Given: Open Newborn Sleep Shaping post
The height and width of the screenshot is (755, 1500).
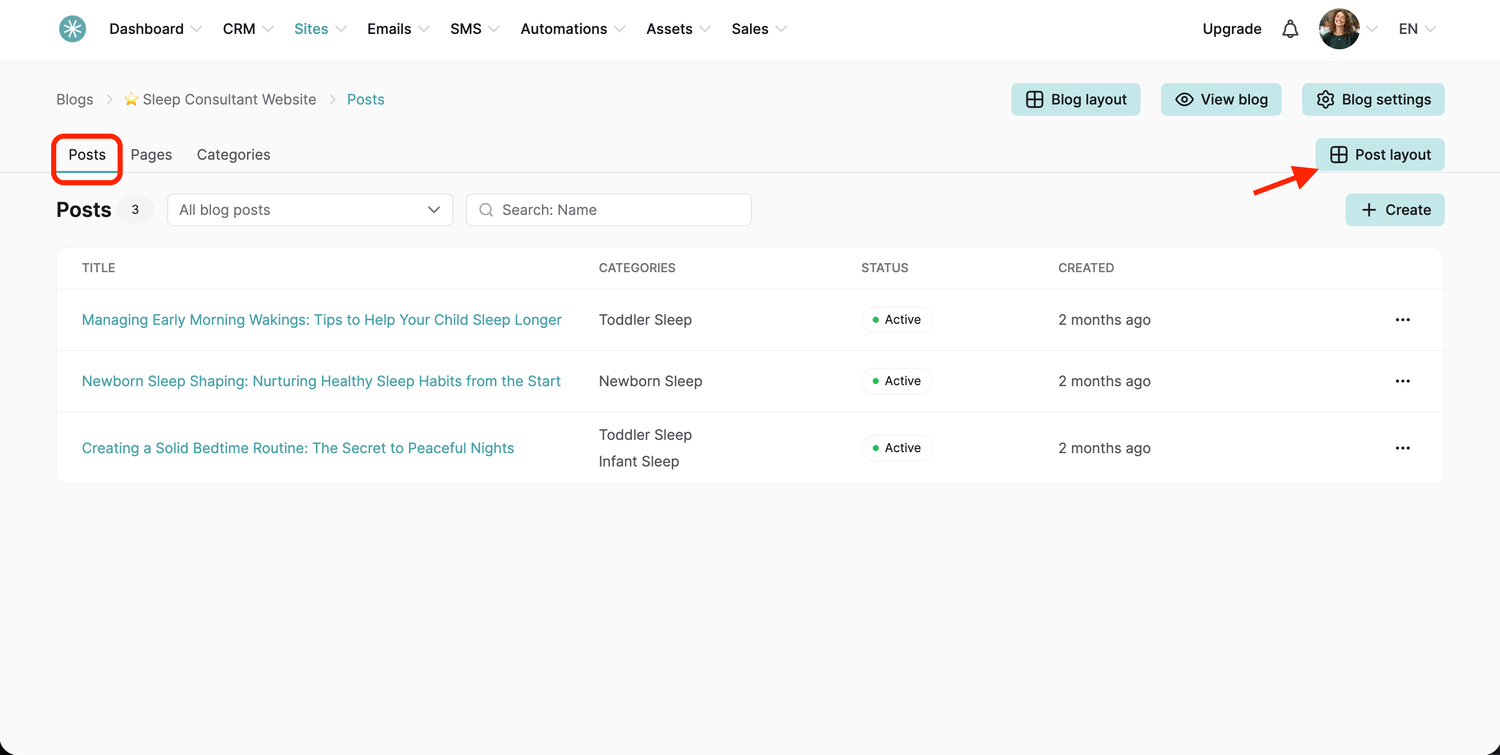Looking at the screenshot, I should point(321,381).
